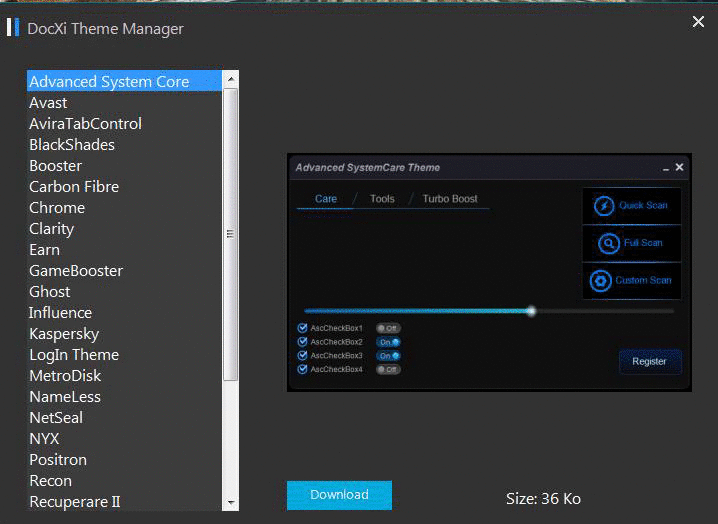Select the Booster theme
The width and height of the screenshot is (718, 524).
[125, 166]
